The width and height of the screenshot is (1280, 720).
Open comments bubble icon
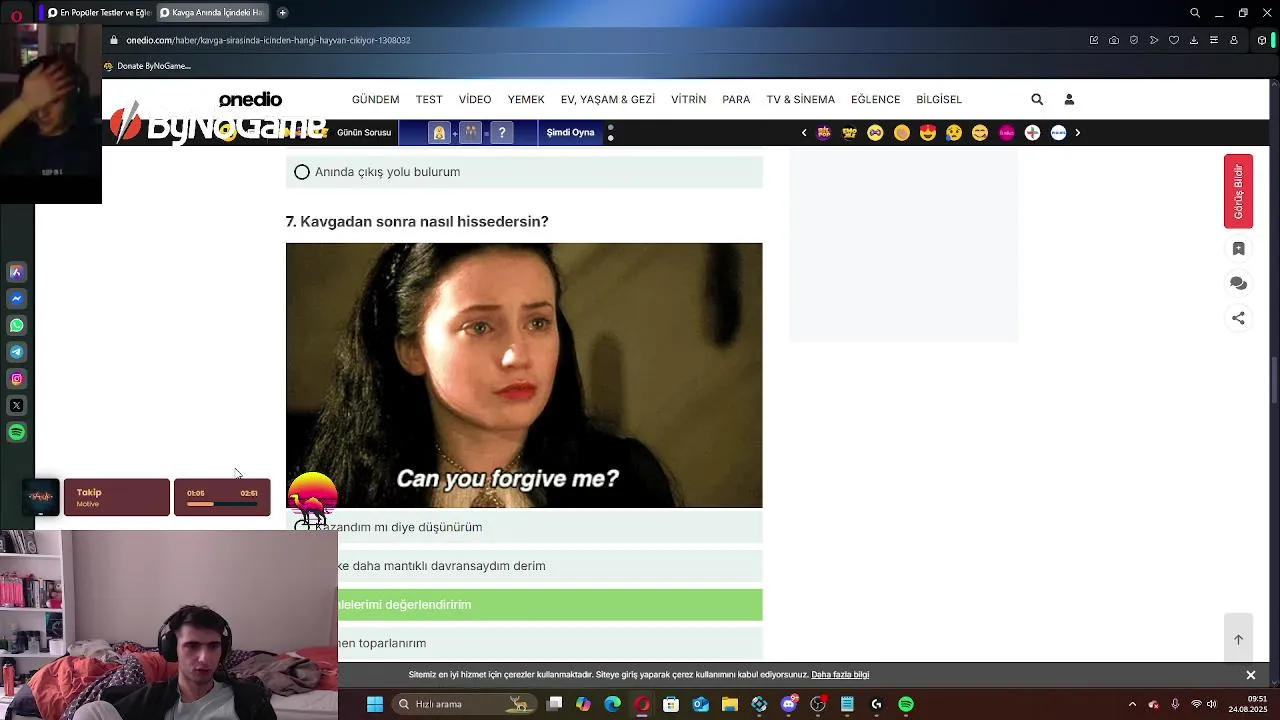coord(1238,283)
